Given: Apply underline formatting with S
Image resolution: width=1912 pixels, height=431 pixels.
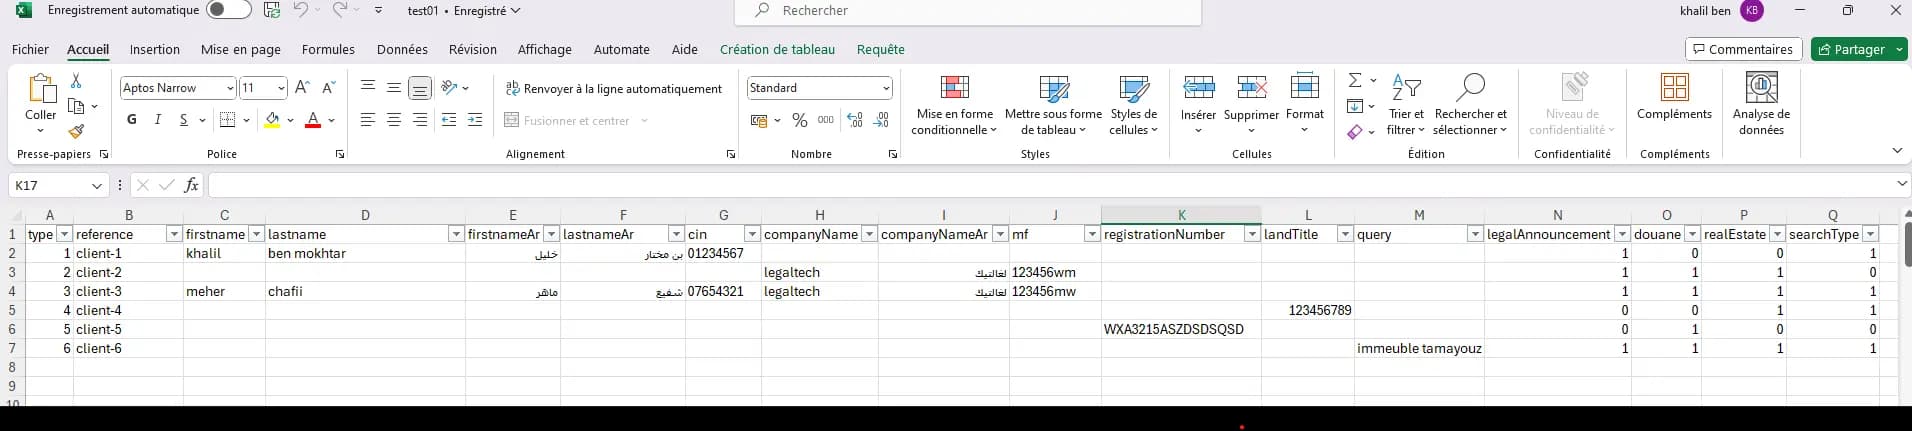Looking at the screenshot, I should tap(183, 120).
